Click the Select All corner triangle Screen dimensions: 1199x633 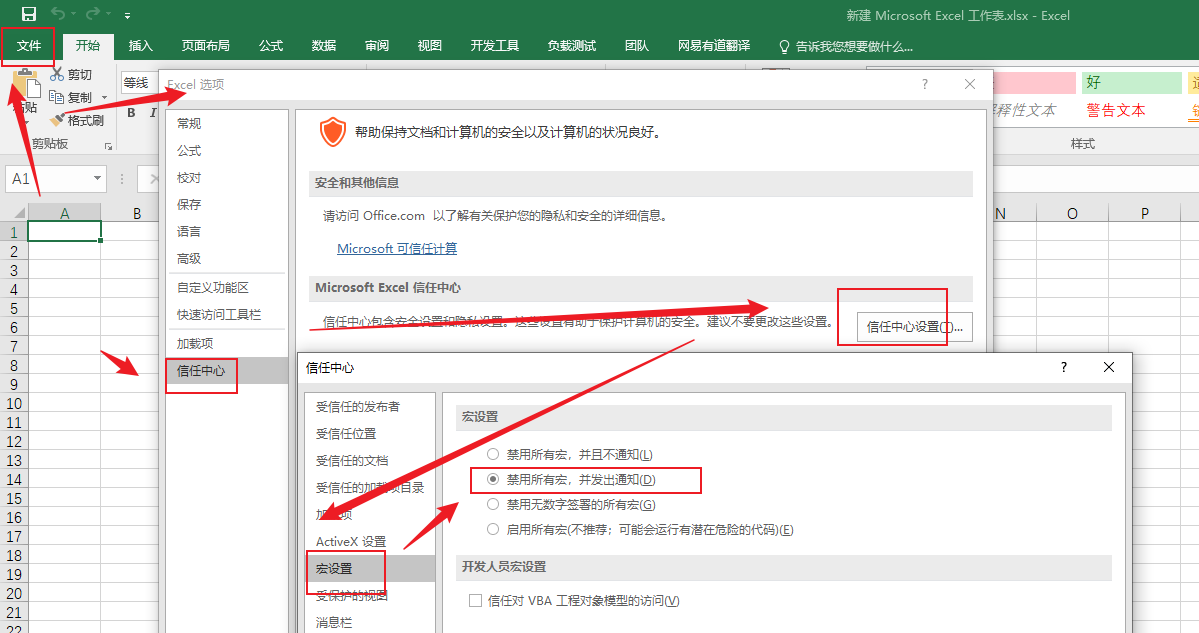tap(20, 213)
